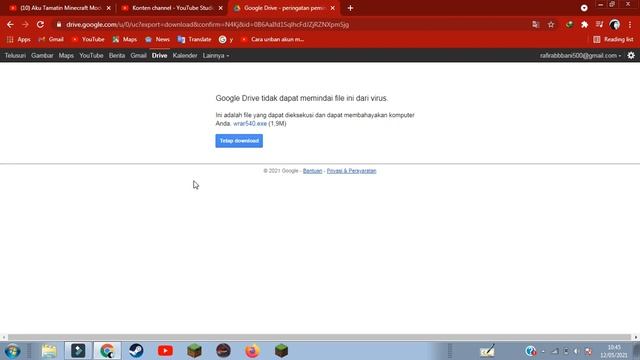Click the address bar URL
This screenshot has height=360, width=640.
(x=207, y=24)
